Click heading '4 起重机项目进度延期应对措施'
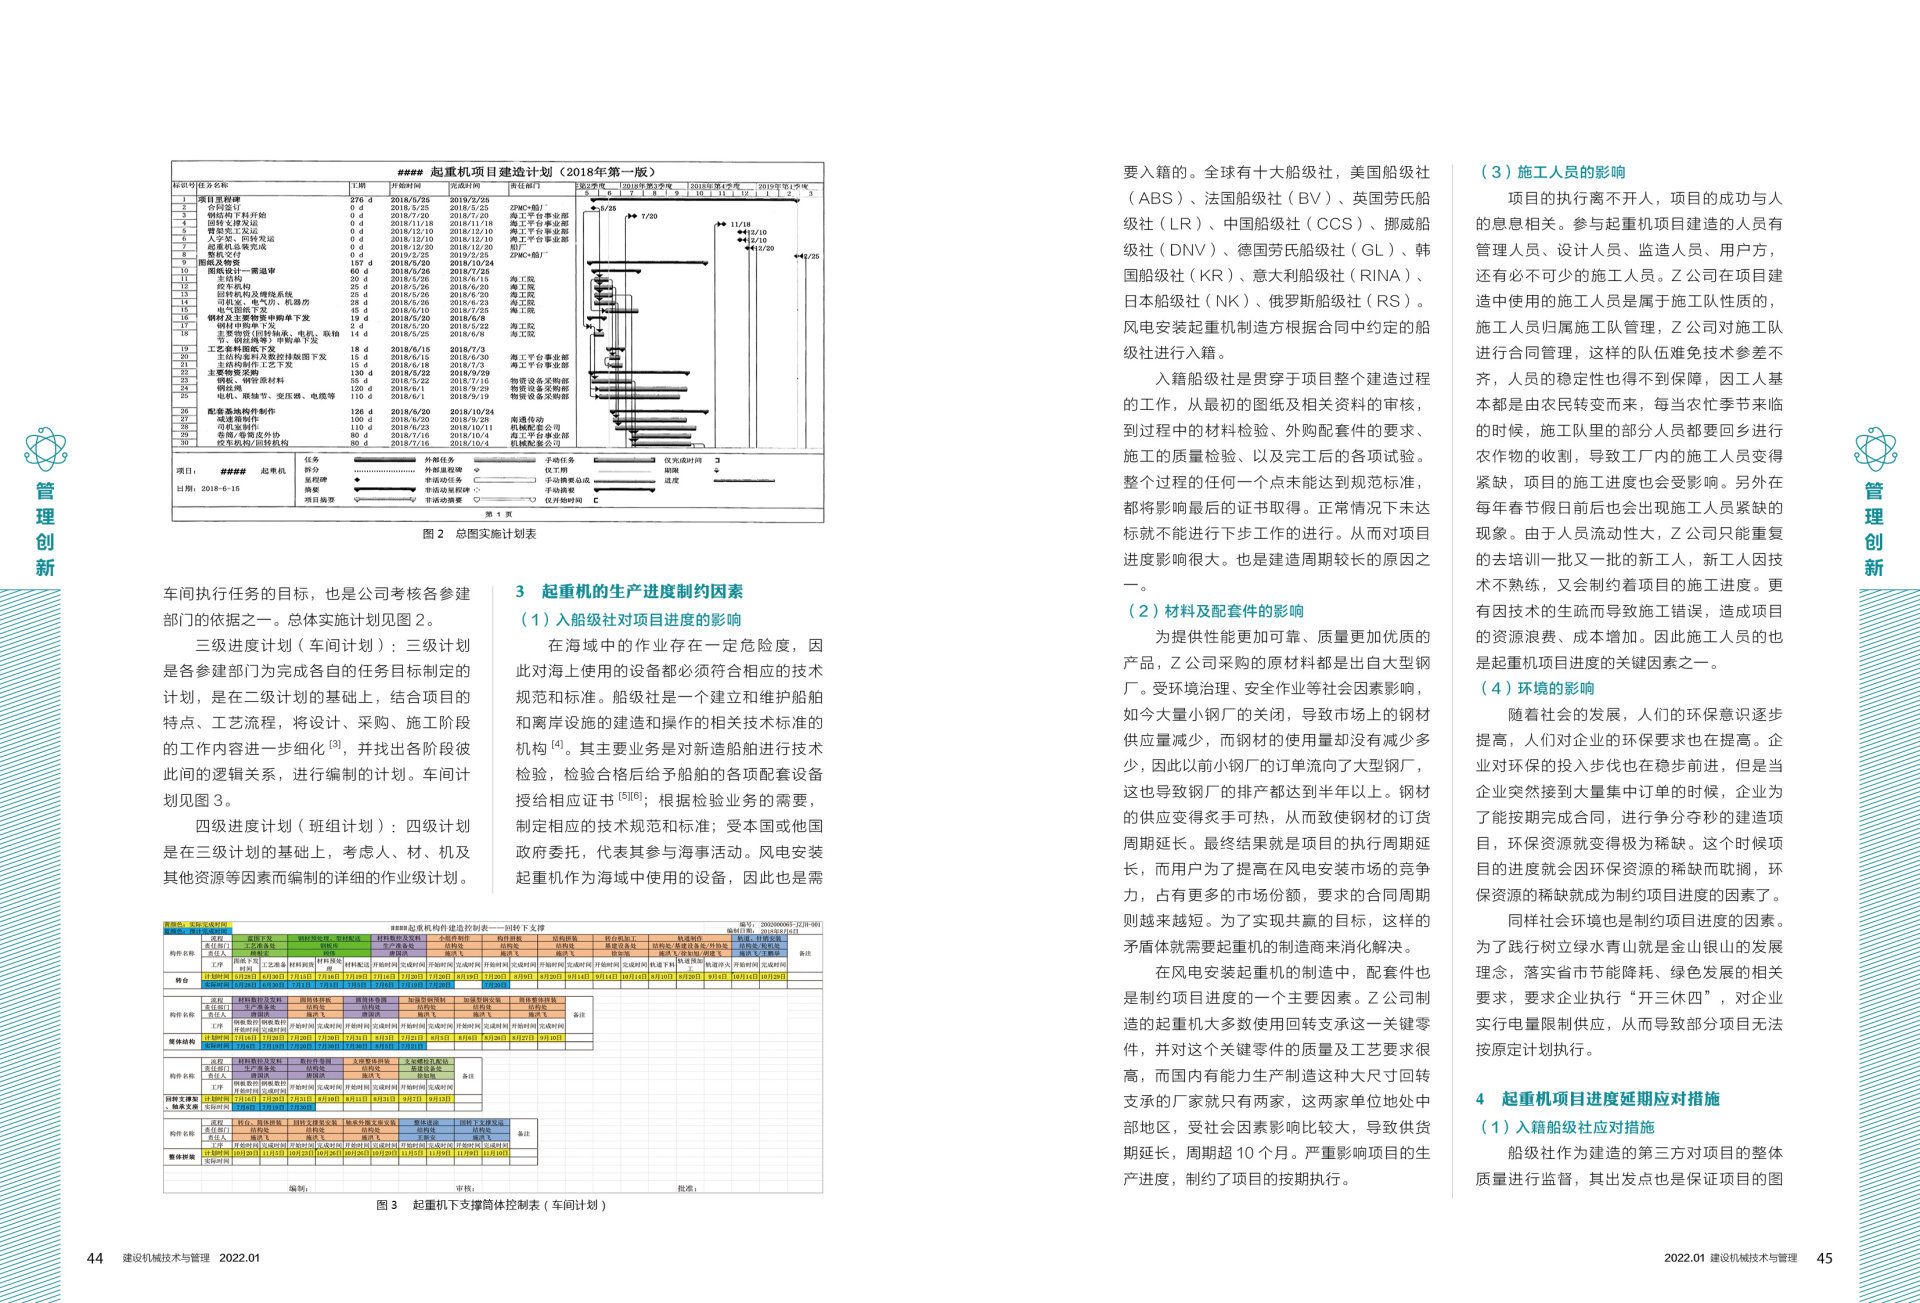1920x1303 pixels. point(1598,1099)
